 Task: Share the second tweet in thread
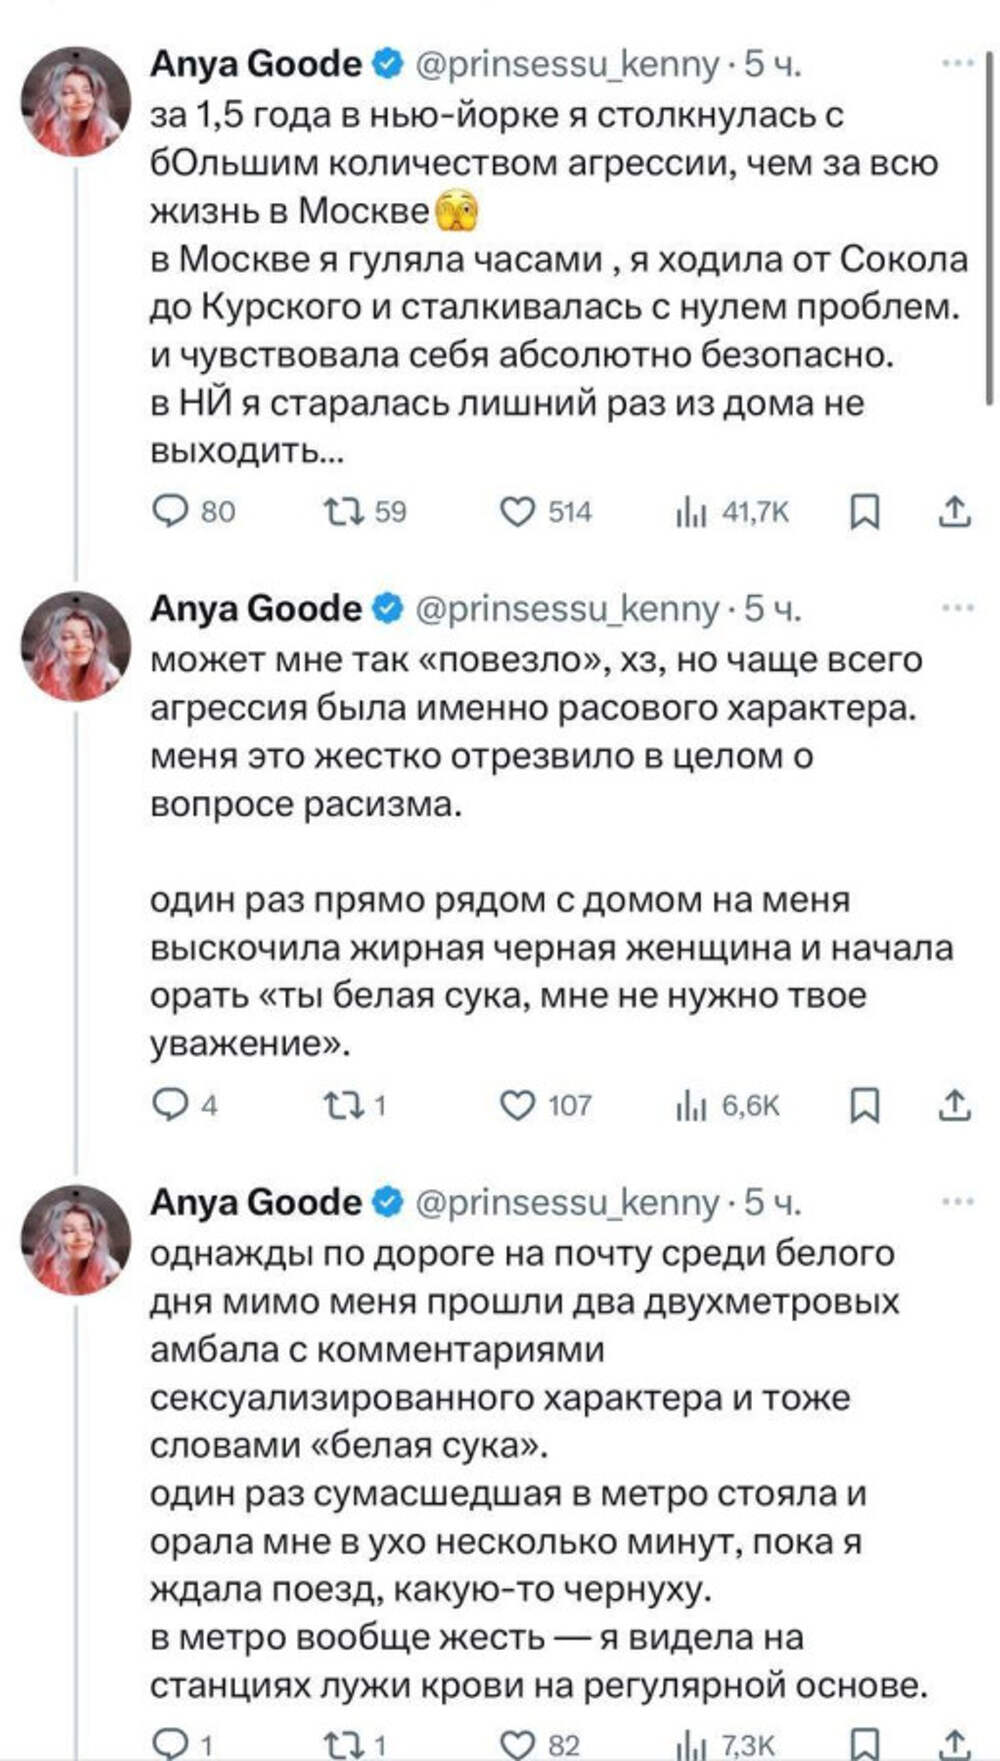[955, 1105]
